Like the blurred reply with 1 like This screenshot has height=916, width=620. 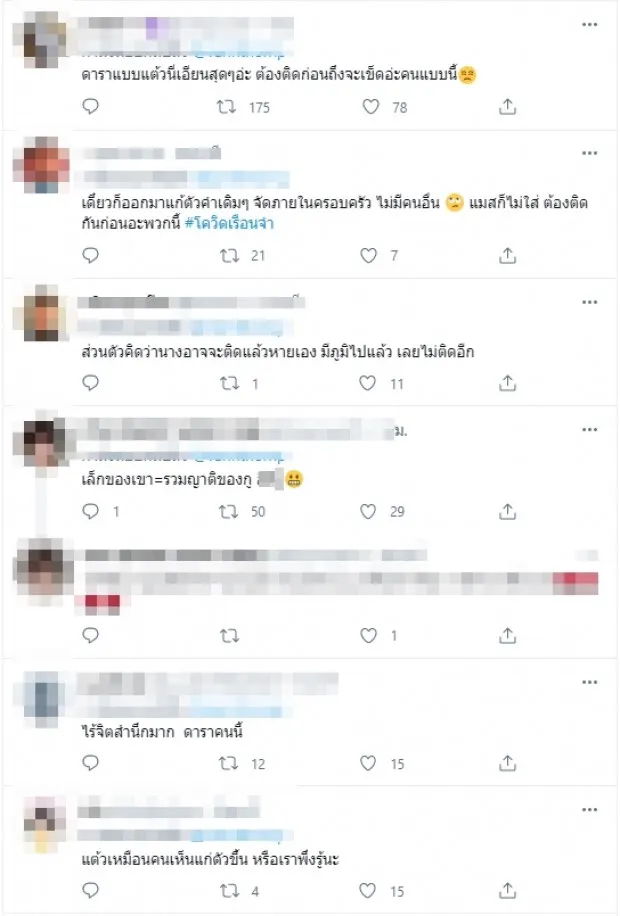coord(368,636)
